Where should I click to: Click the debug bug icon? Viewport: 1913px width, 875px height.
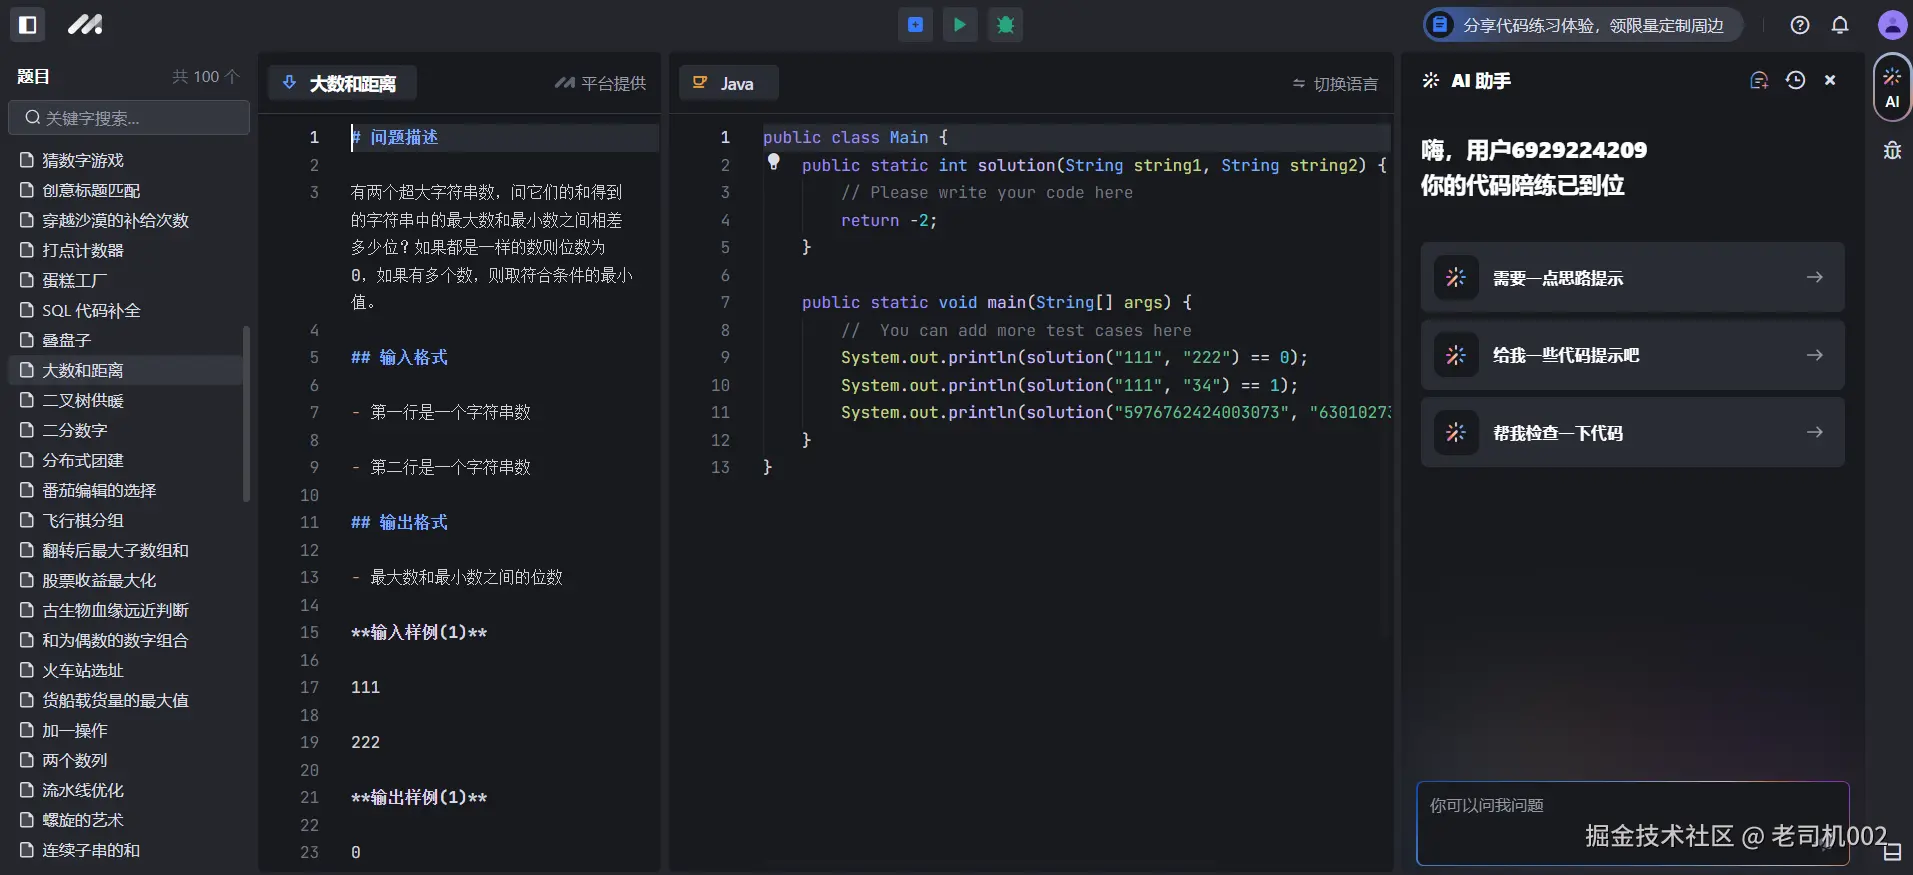[1005, 25]
